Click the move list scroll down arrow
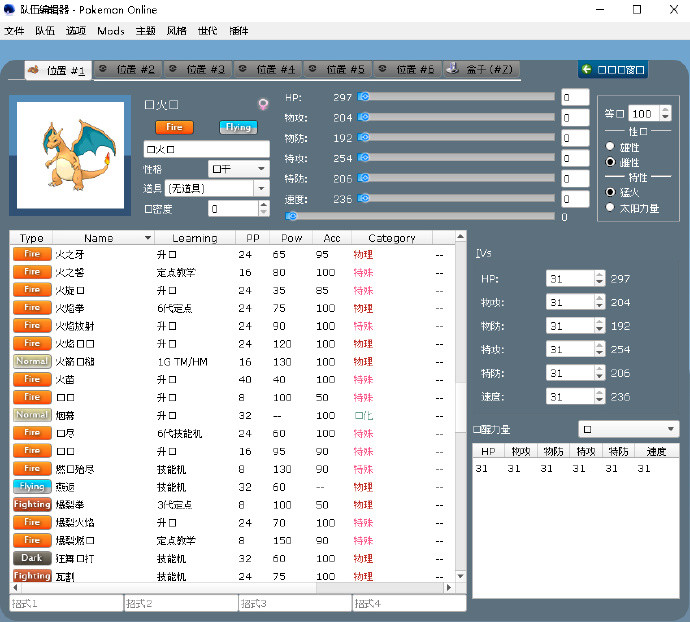 460,576
